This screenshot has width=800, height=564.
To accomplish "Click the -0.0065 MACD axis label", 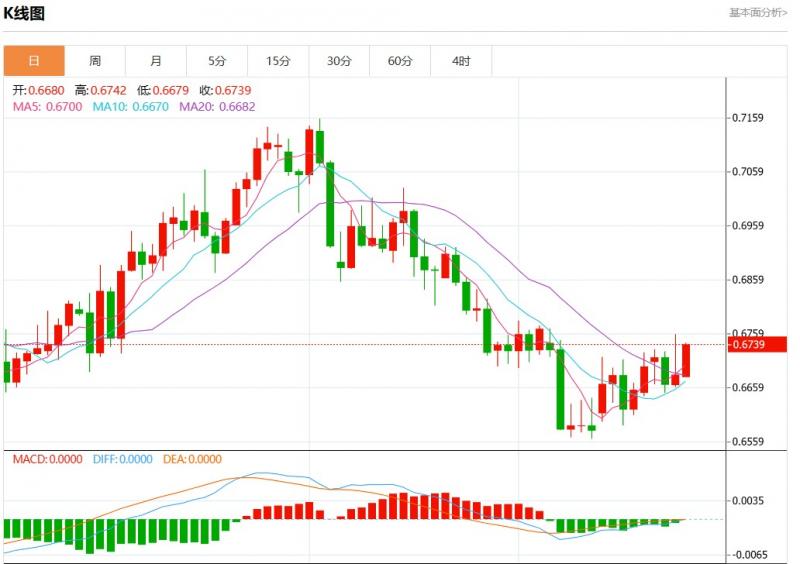I will pyautogui.click(x=749, y=555).
